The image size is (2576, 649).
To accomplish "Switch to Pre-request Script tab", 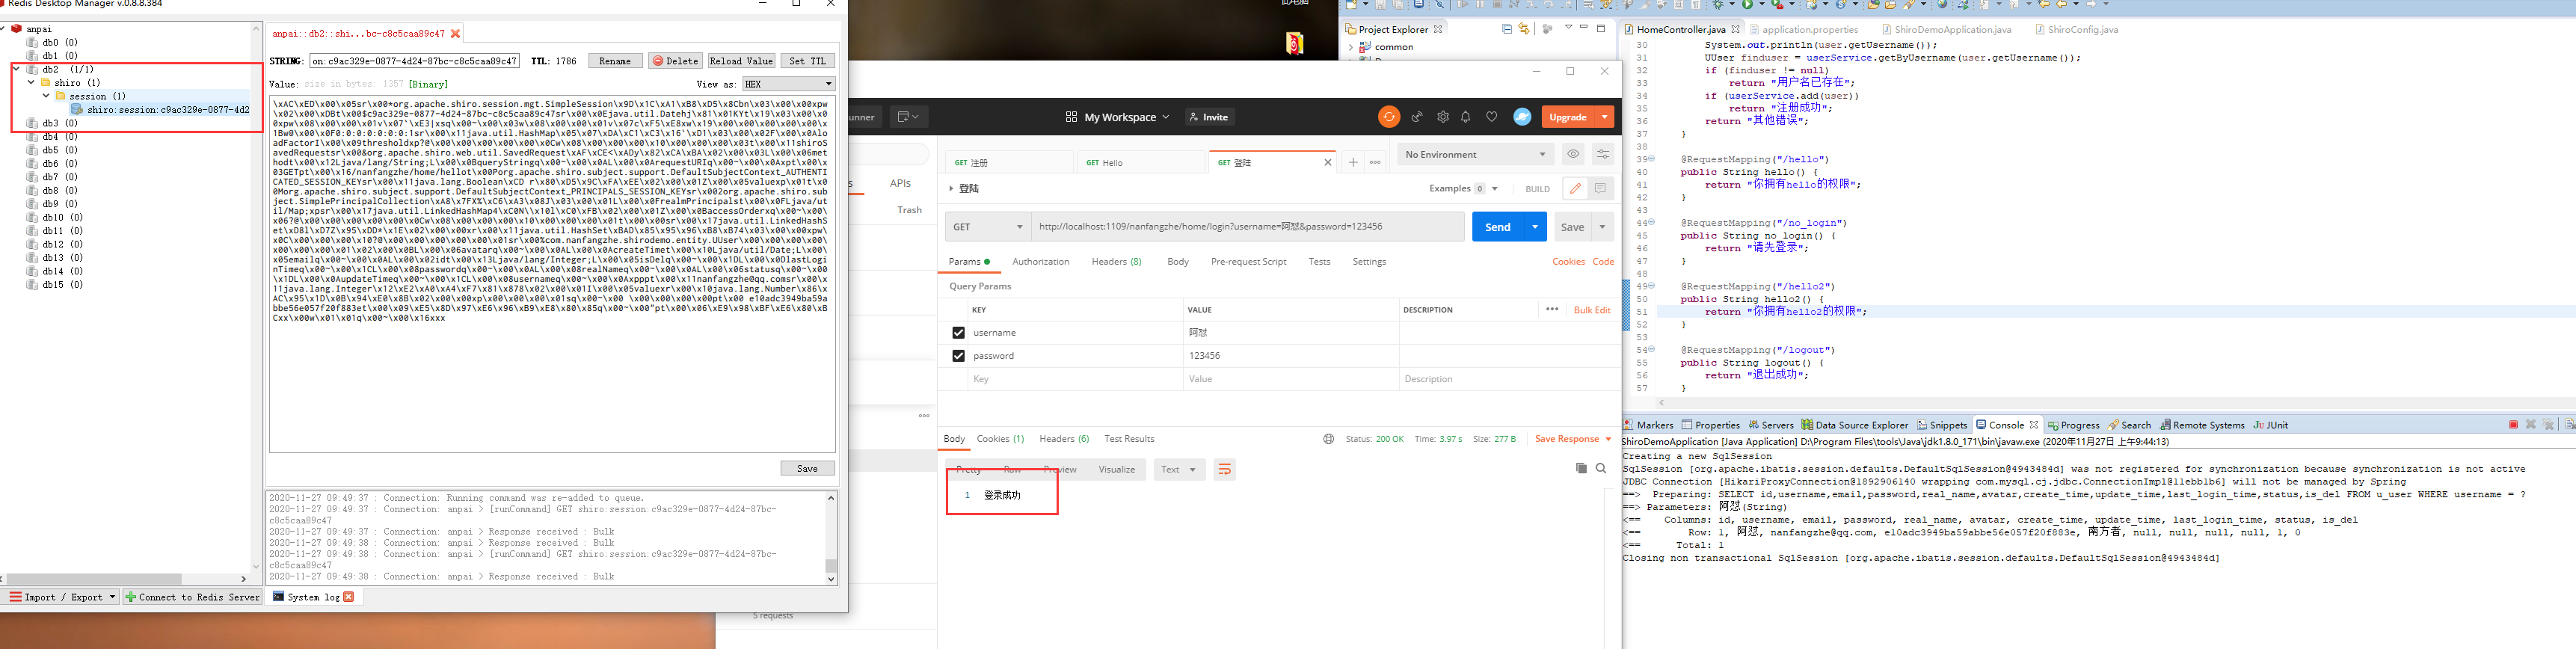I will tap(1248, 262).
